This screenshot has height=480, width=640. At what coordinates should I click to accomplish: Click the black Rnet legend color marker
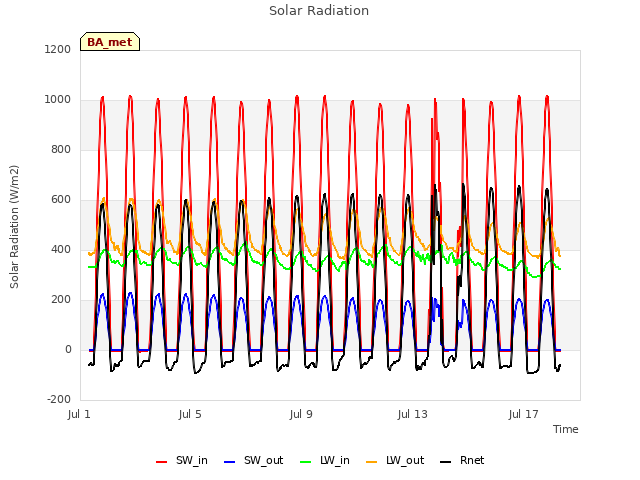click(x=446, y=462)
